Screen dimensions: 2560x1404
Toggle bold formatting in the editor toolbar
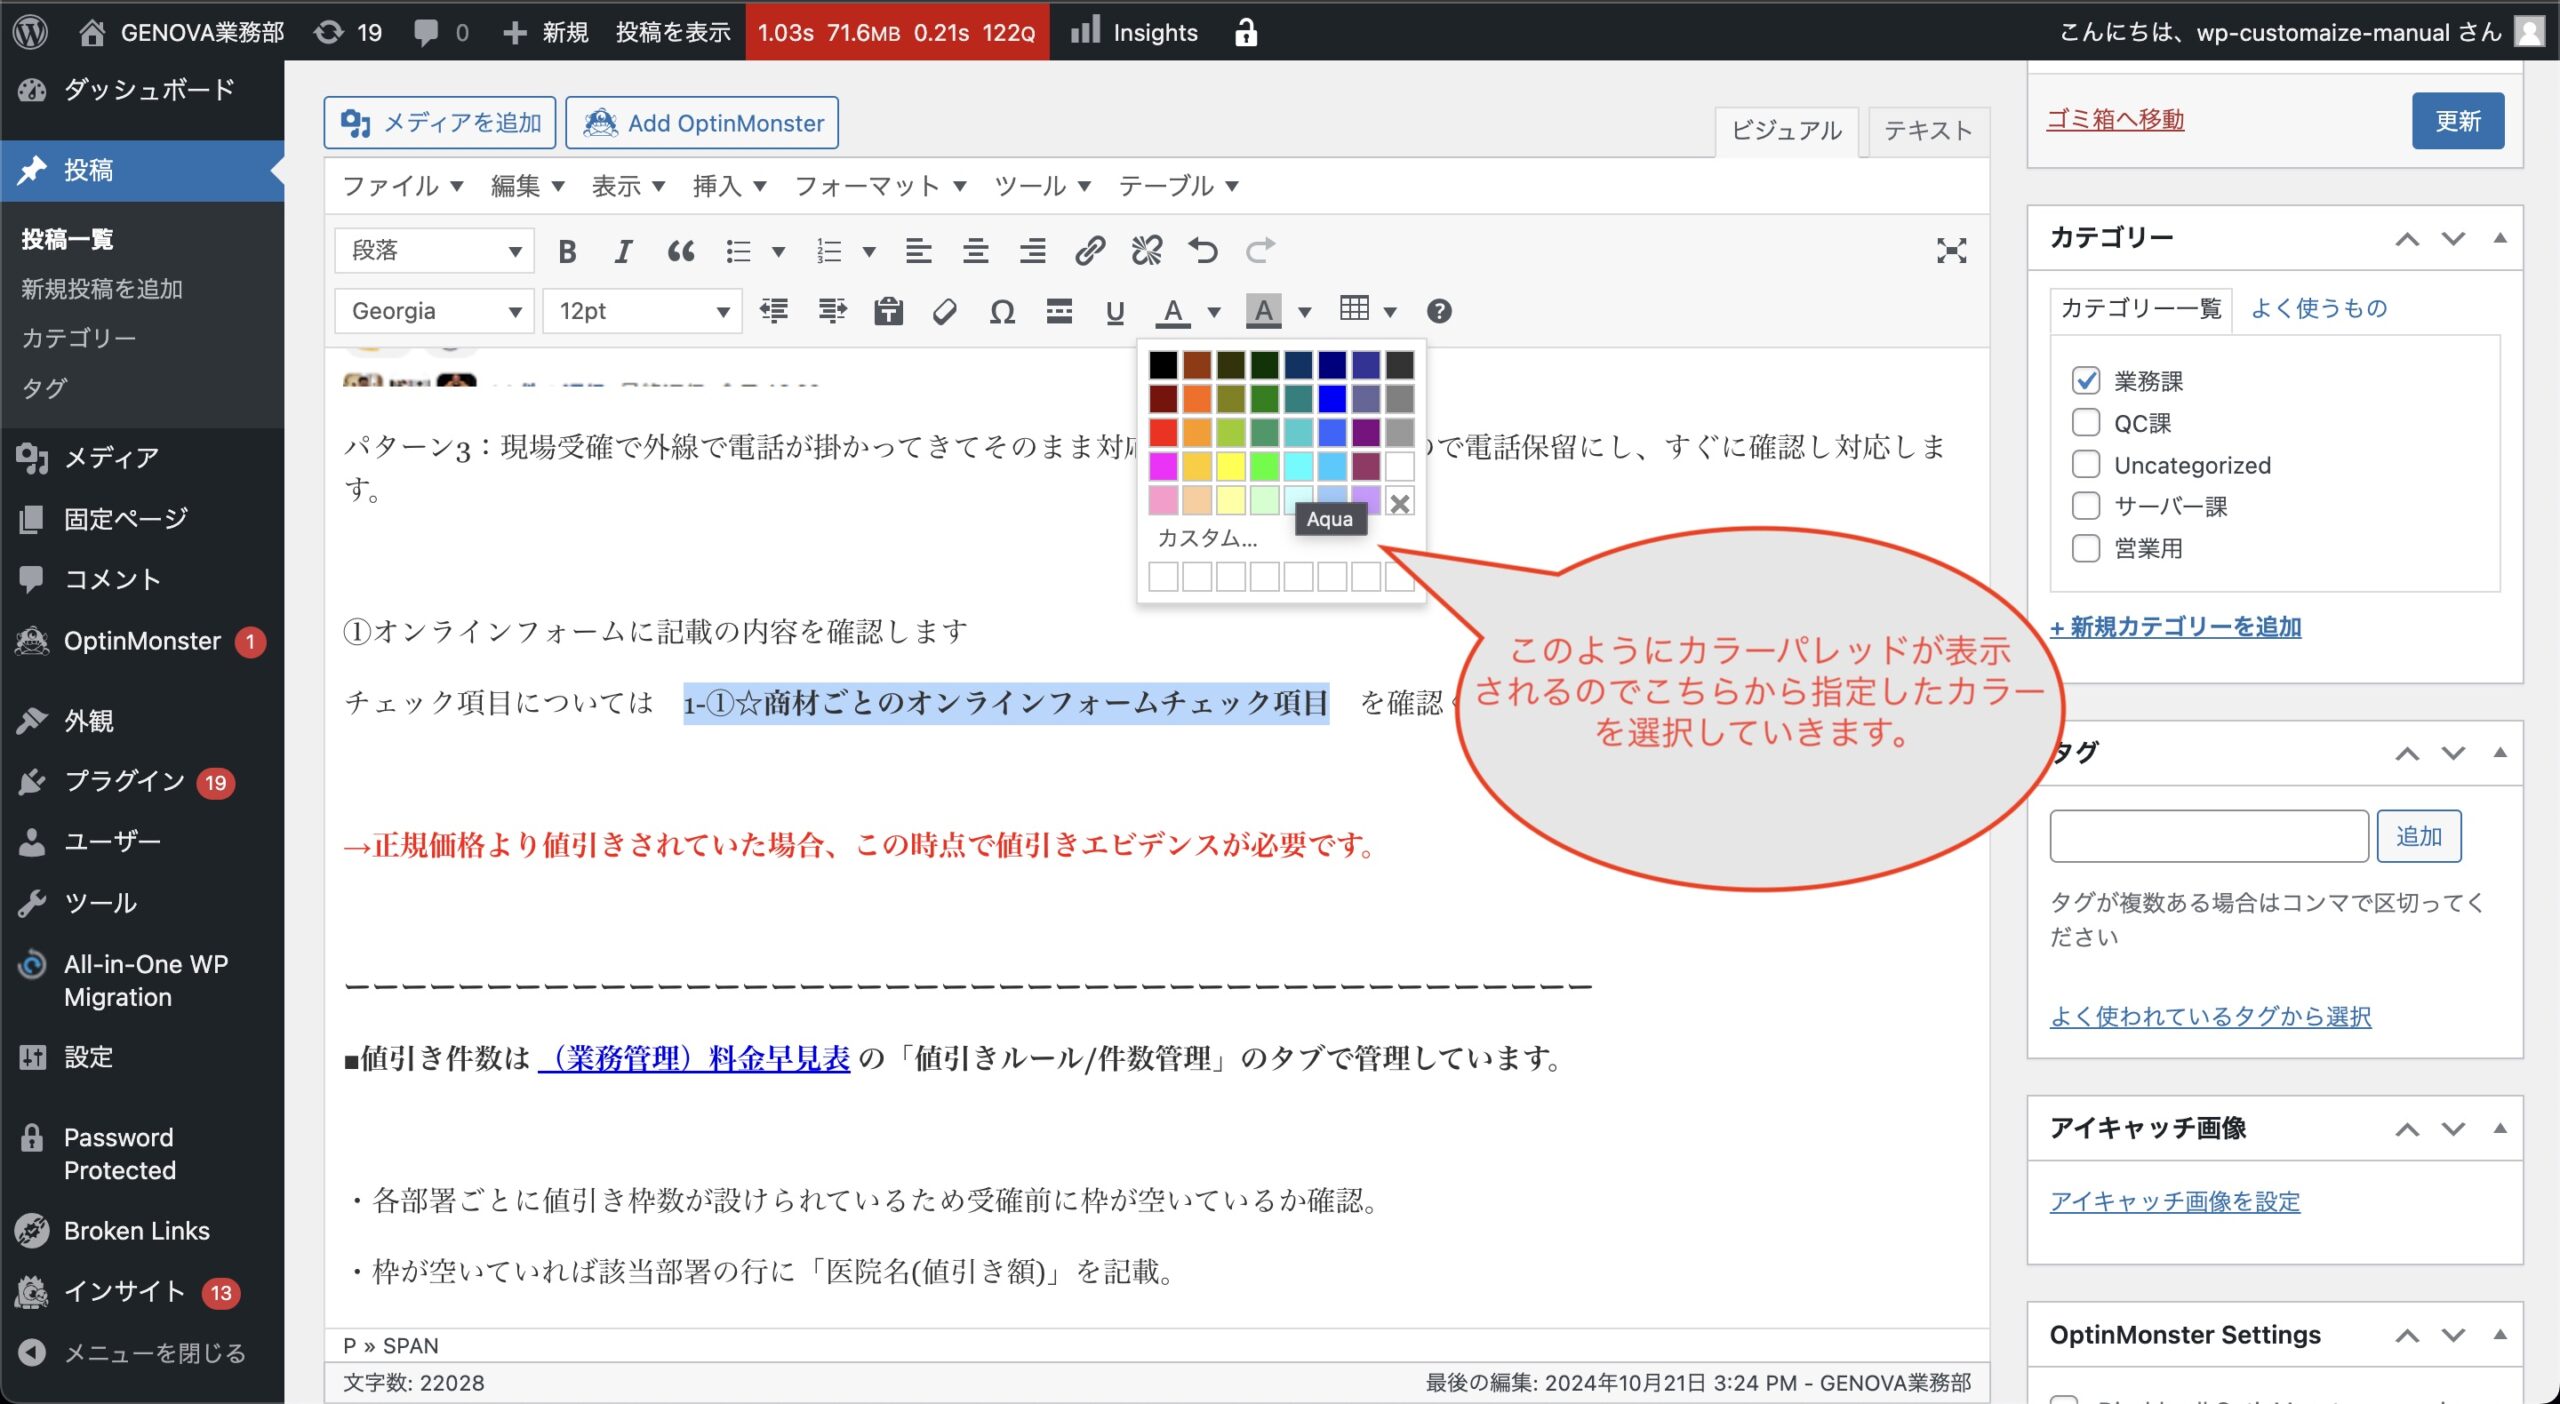click(567, 251)
